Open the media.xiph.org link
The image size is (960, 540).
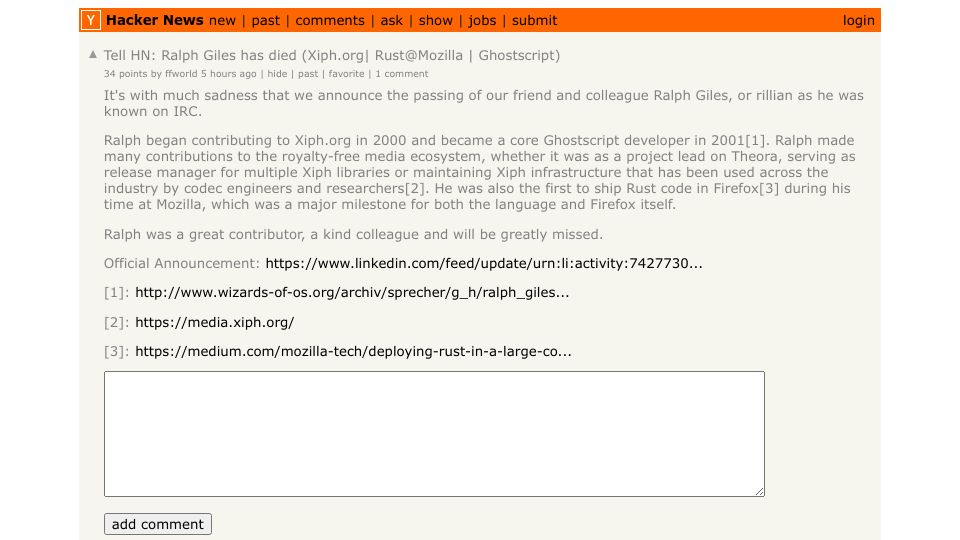[214, 322]
